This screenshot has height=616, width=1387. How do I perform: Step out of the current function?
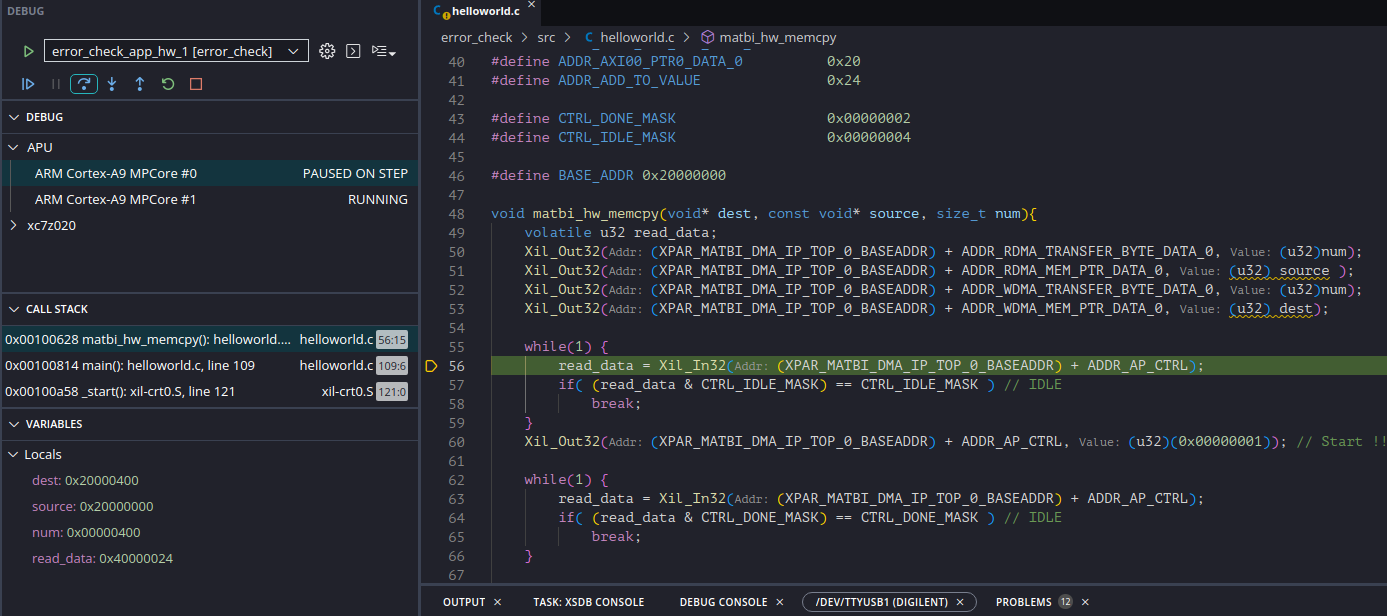pos(140,84)
